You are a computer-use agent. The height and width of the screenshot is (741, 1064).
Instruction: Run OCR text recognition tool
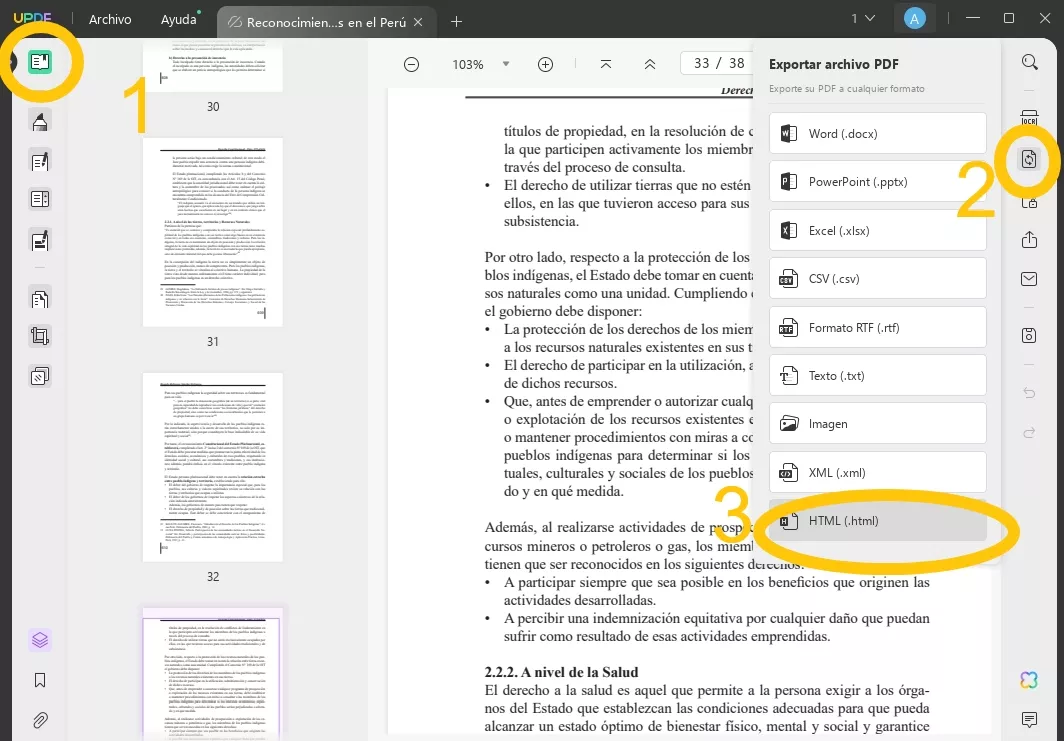coord(1029,117)
